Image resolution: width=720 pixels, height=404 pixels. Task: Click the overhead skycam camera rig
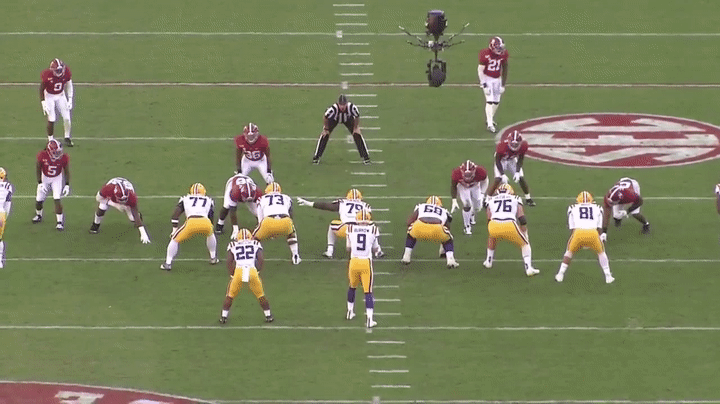[434, 46]
